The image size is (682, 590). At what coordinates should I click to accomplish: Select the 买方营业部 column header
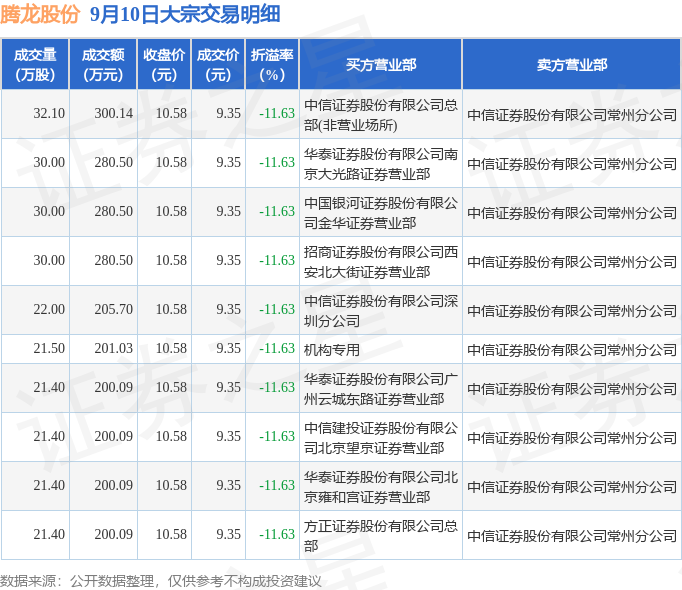click(x=381, y=65)
